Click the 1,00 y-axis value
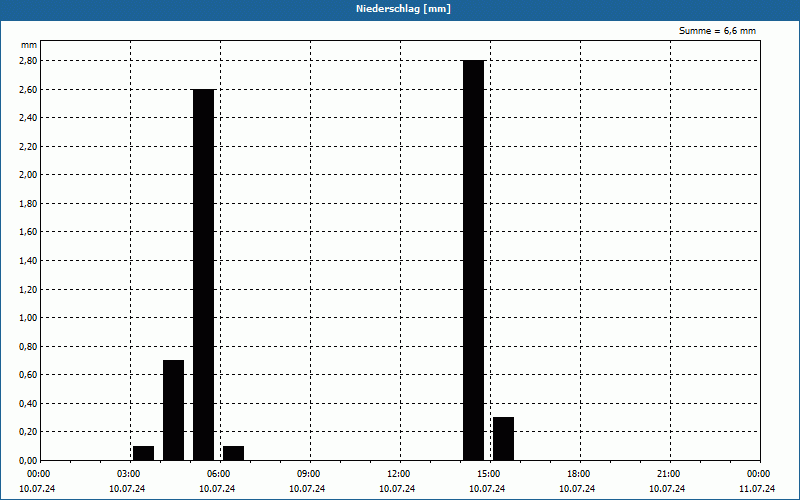The width and height of the screenshot is (800, 500). [29, 318]
